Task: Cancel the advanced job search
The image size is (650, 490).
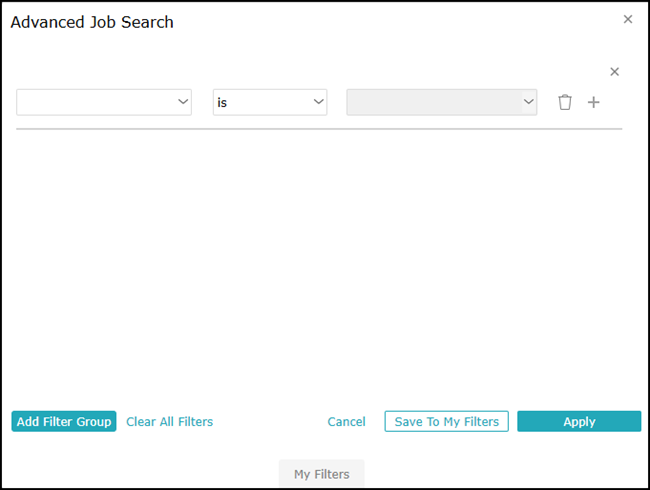Action: (347, 422)
